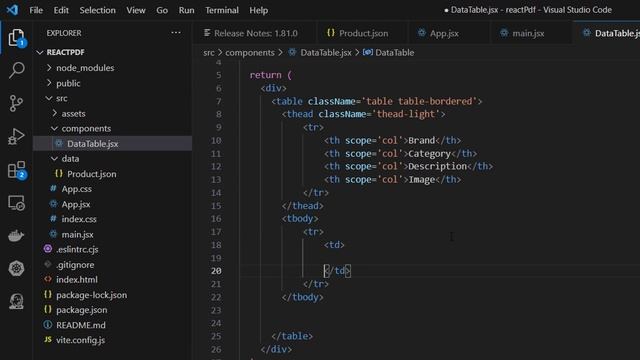The image size is (640, 360).
Task: Open the file name vite.config.js in Explorer
Action: pos(80,340)
